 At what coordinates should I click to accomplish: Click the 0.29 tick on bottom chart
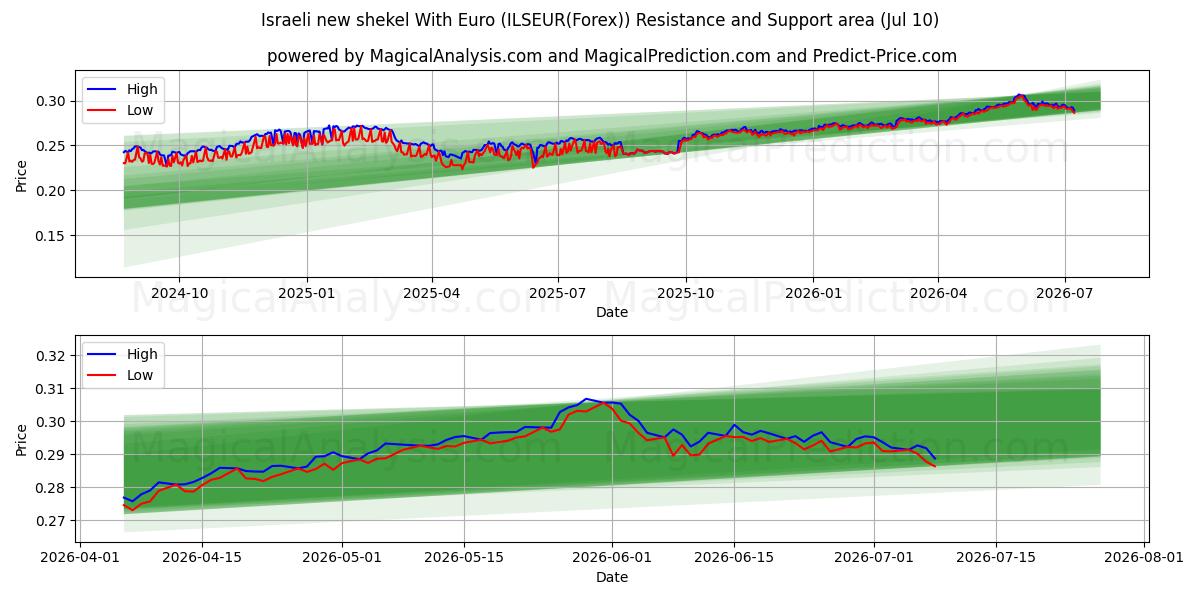coord(53,455)
